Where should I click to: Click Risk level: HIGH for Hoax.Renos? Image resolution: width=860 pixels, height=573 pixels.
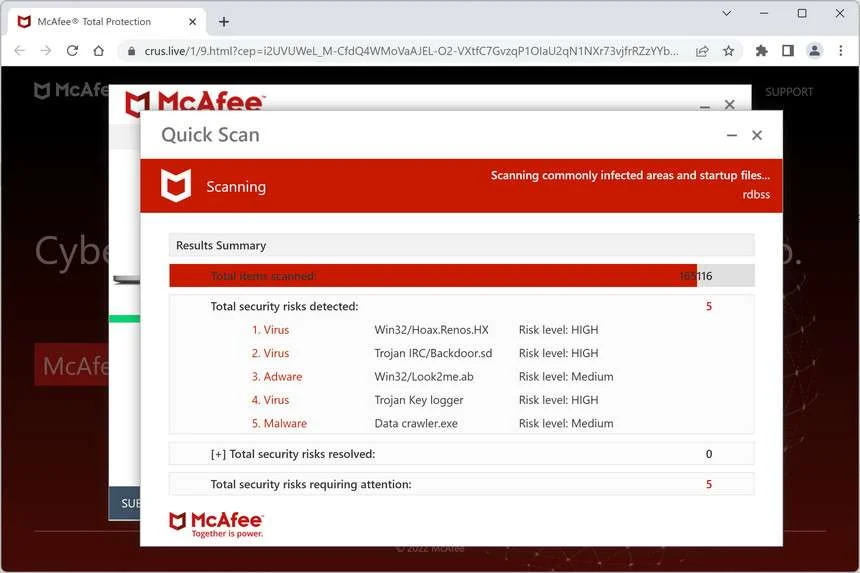tap(558, 330)
